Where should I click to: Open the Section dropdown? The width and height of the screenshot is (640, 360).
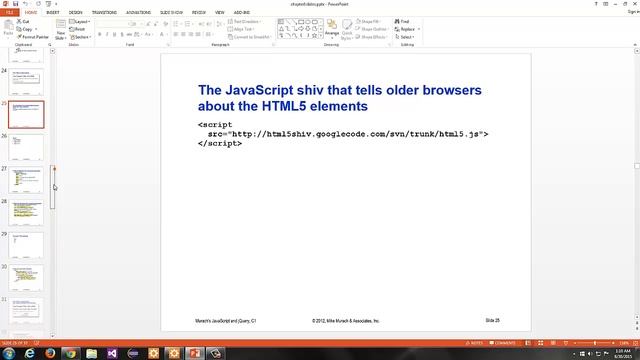coord(80,37)
